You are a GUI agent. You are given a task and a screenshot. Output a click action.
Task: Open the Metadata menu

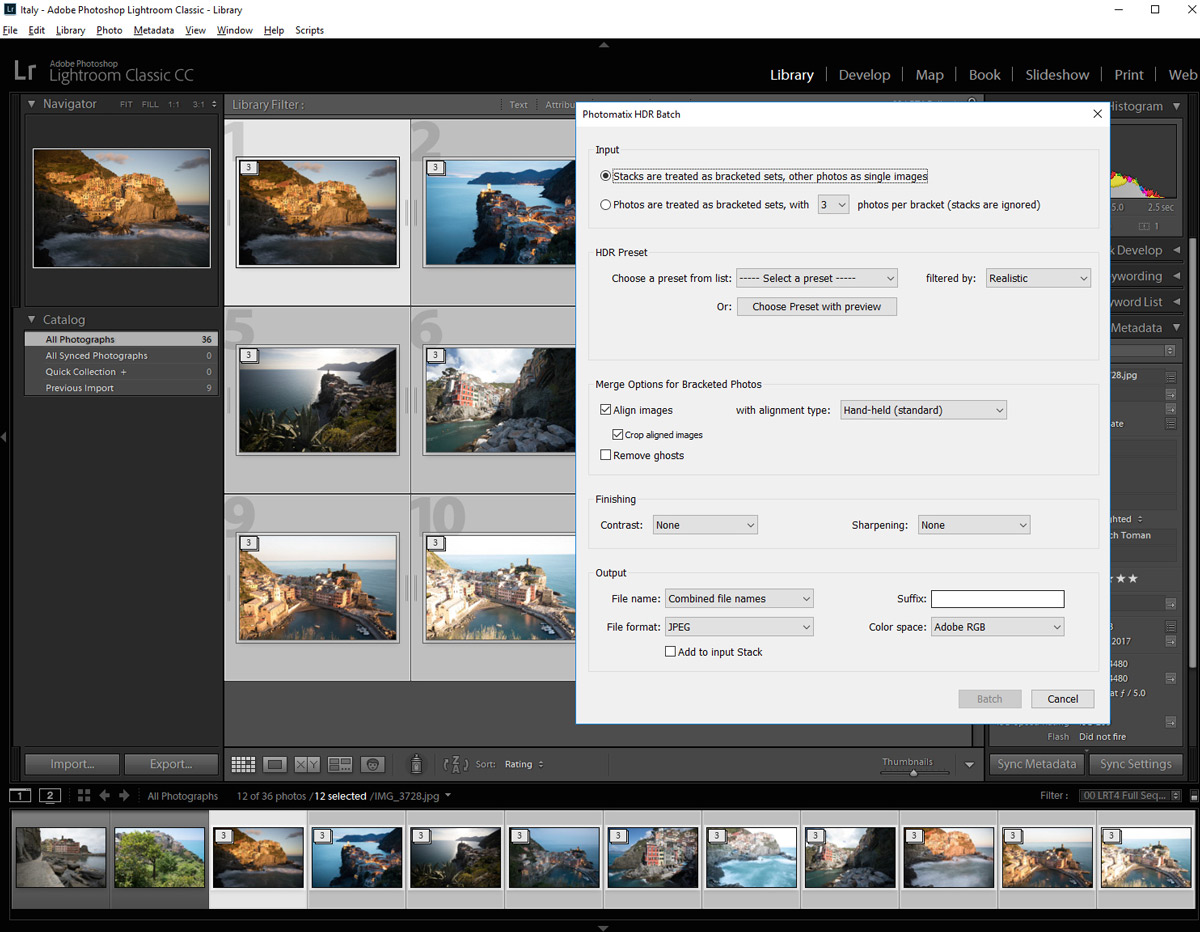[153, 30]
